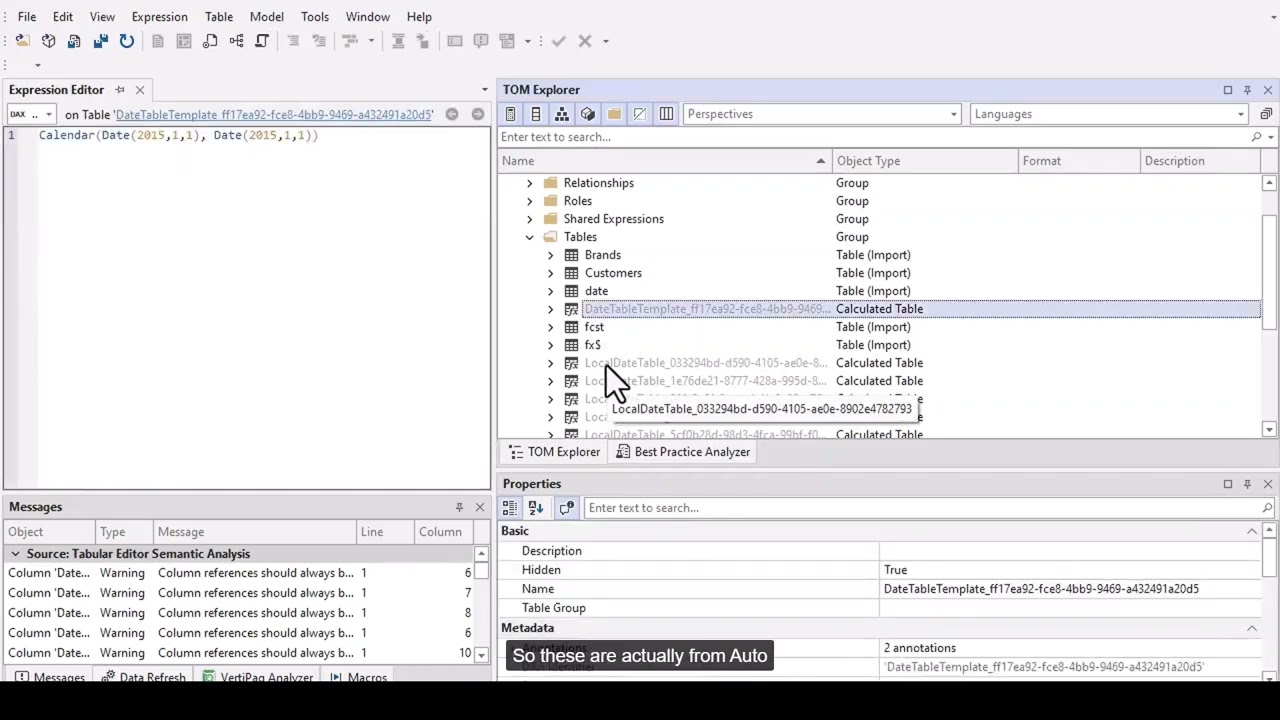Switch to the TOM Explorer bottom tab
Screen dimensions: 1280x720
[554, 452]
